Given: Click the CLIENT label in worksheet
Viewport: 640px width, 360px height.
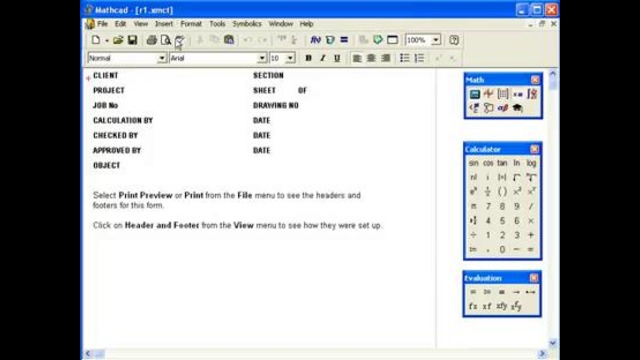Looking at the screenshot, I should click(x=105, y=76).
